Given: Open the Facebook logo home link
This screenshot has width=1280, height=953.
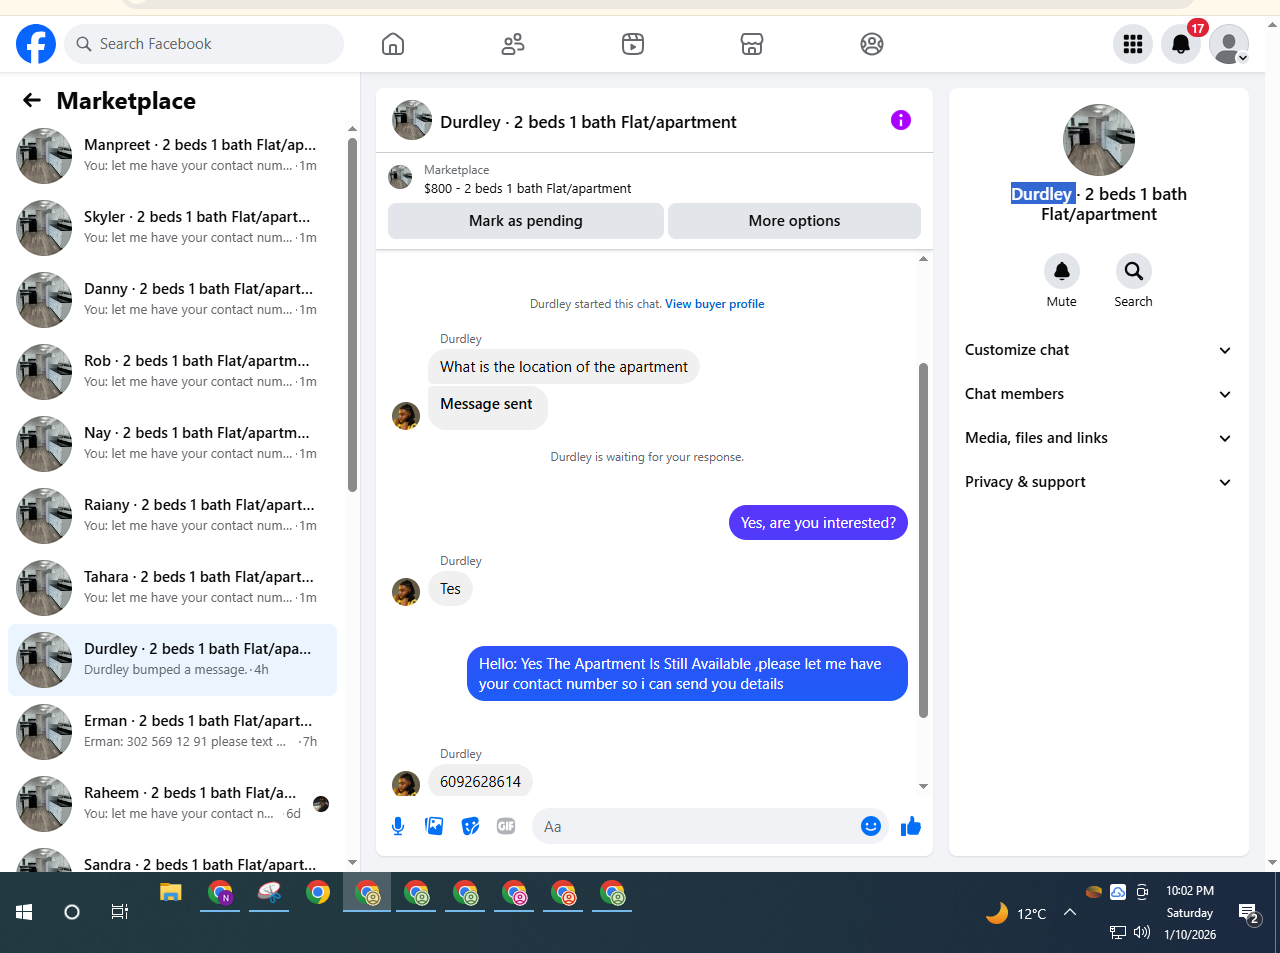Looking at the screenshot, I should pyautogui.click(x=36, y=44).
